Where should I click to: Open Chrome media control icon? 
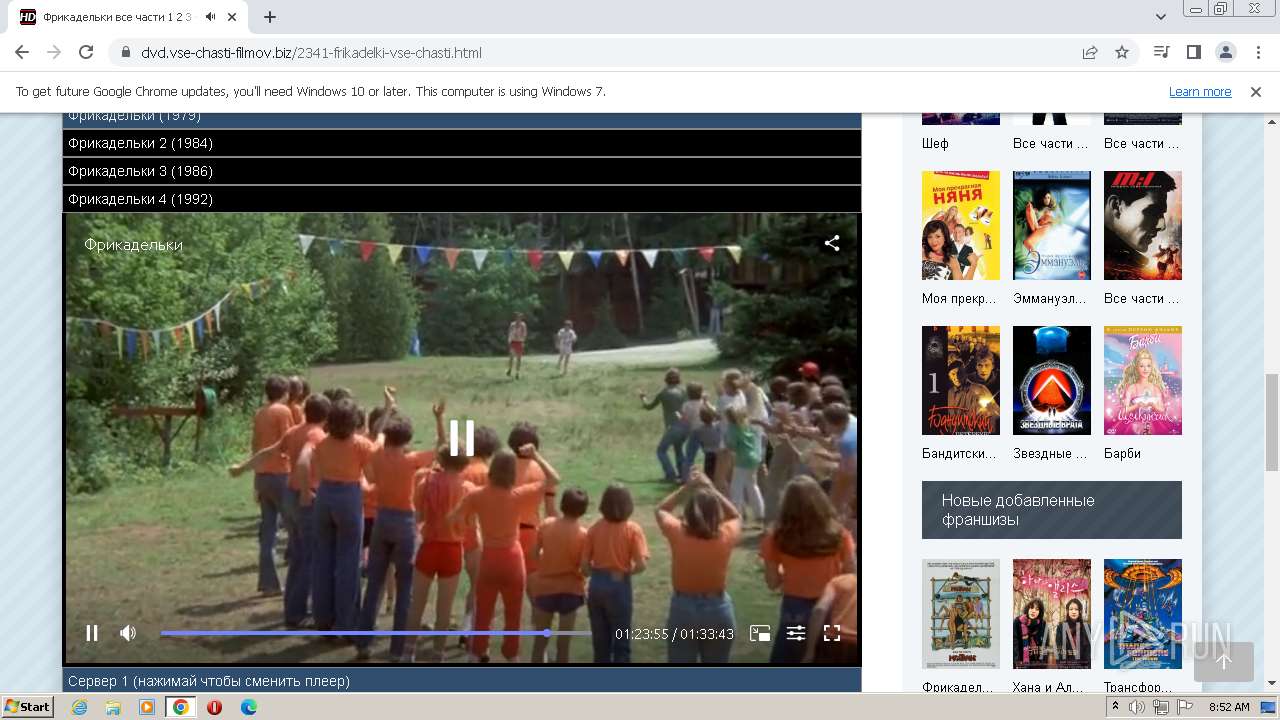1161,52
